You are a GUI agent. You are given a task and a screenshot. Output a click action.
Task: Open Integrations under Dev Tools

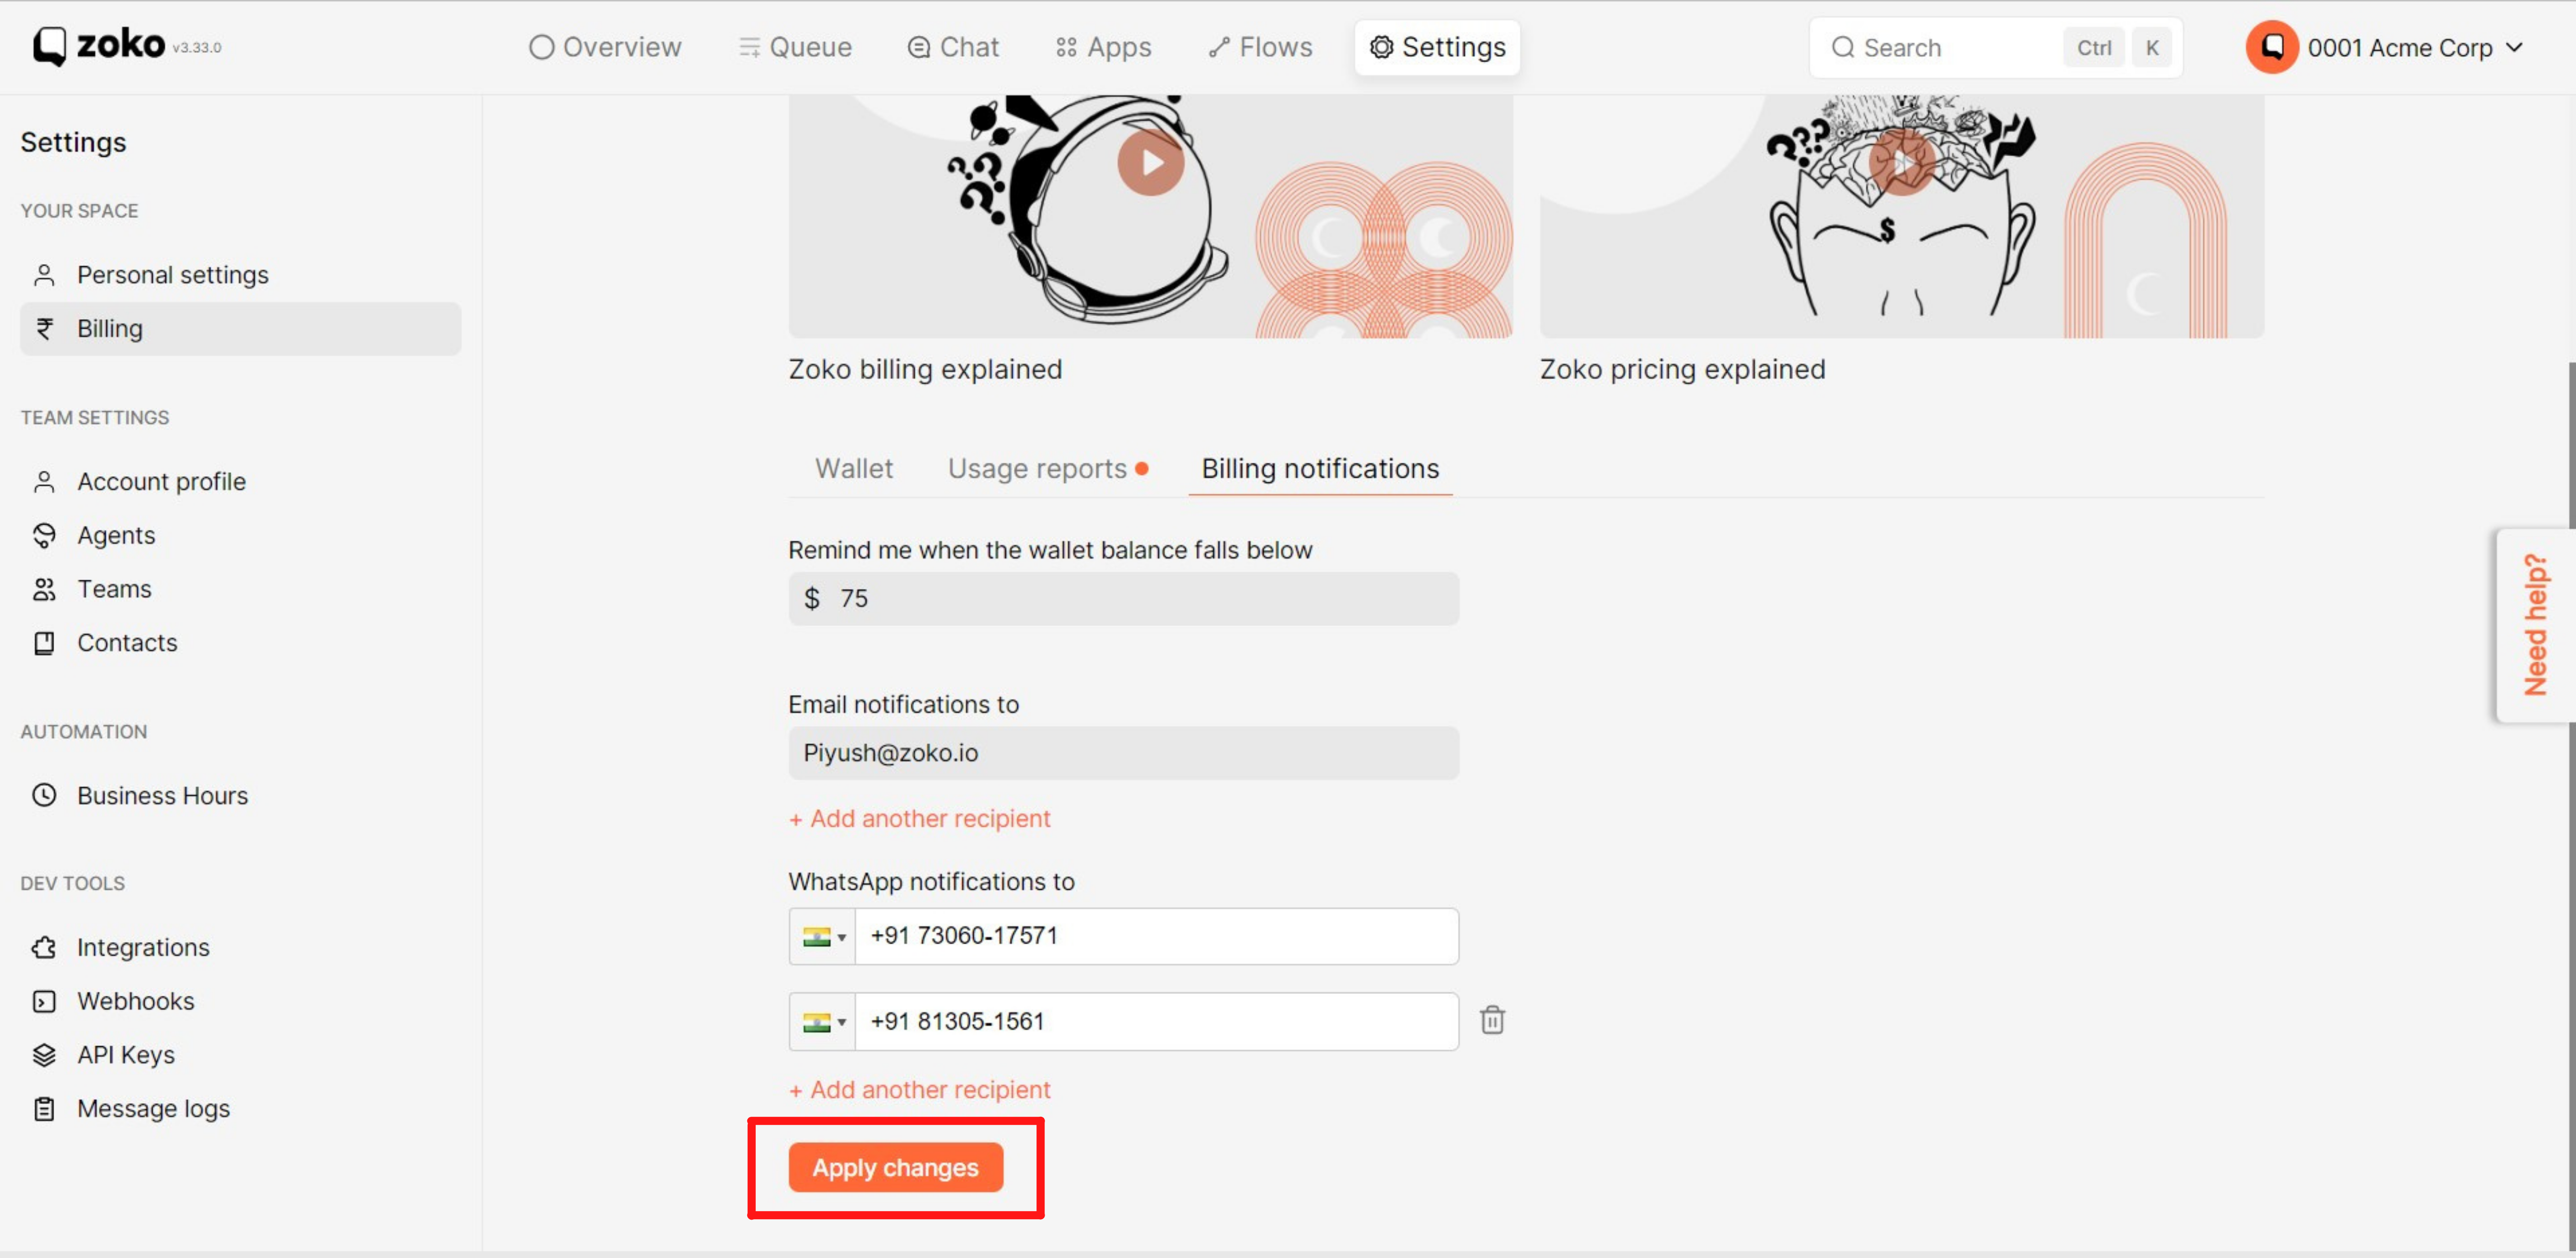click(240, 948)
